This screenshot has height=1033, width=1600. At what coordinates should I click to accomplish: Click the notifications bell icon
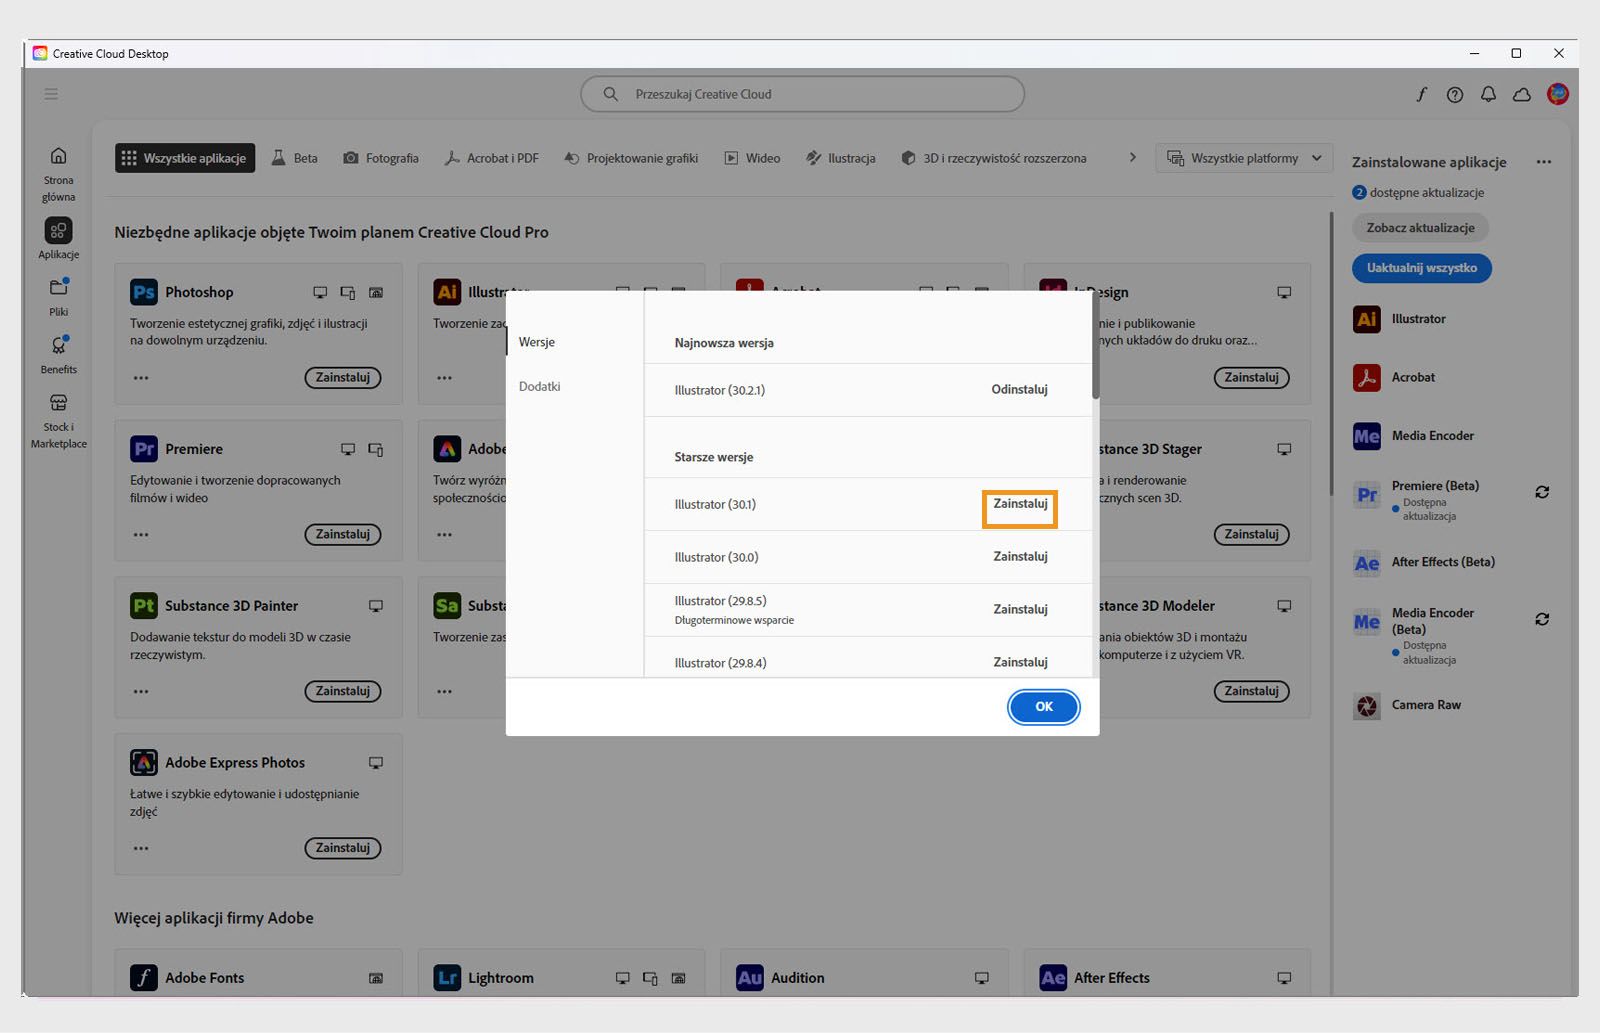coord(1489,94)
